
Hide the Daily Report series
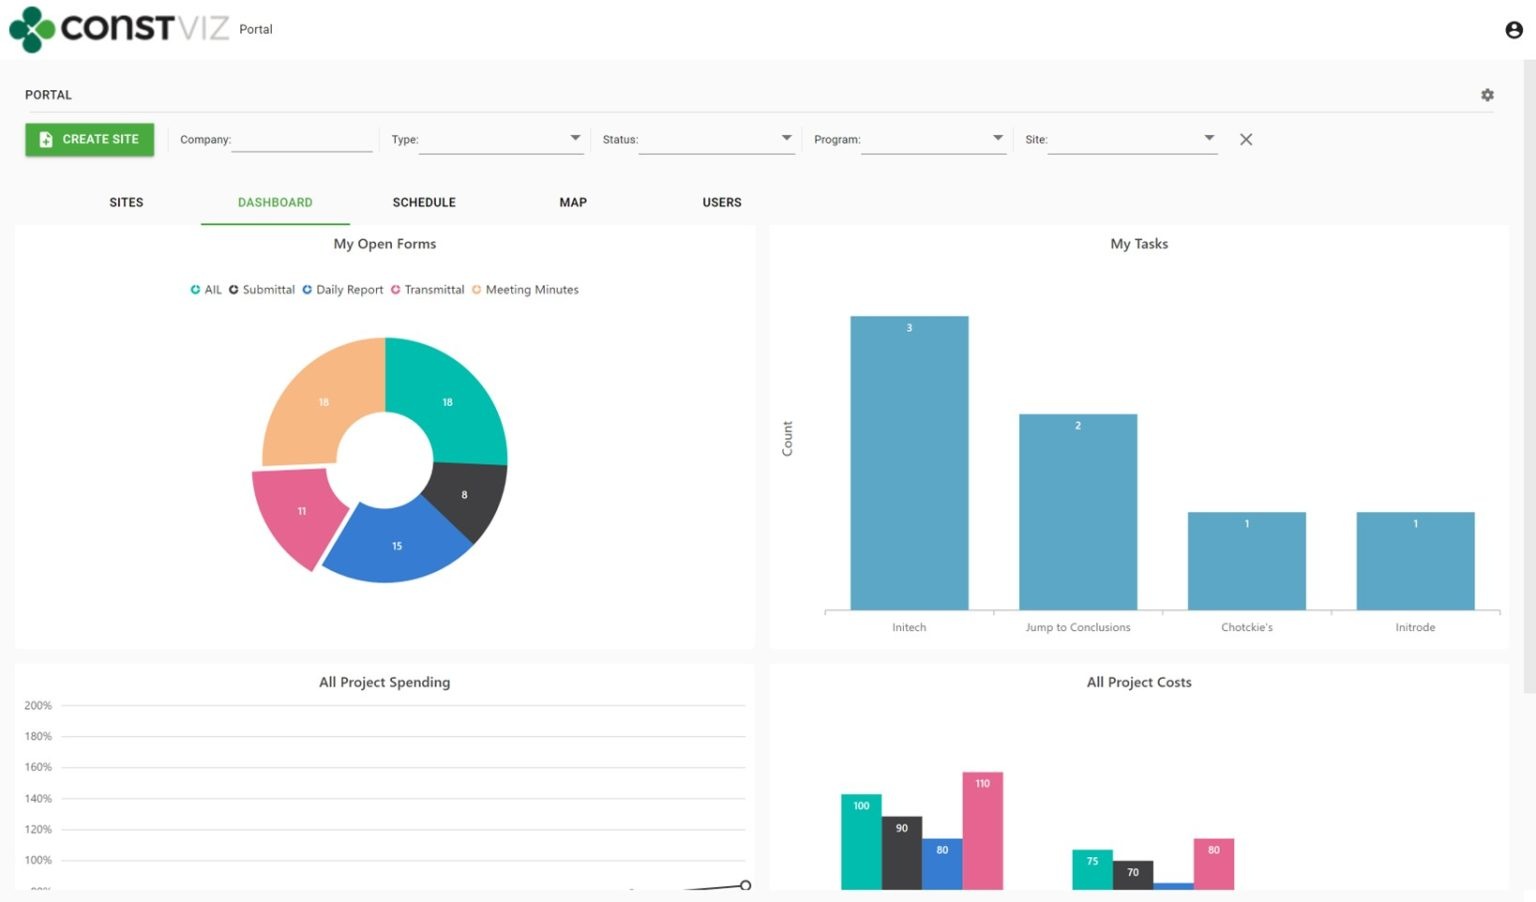point(307,289)
